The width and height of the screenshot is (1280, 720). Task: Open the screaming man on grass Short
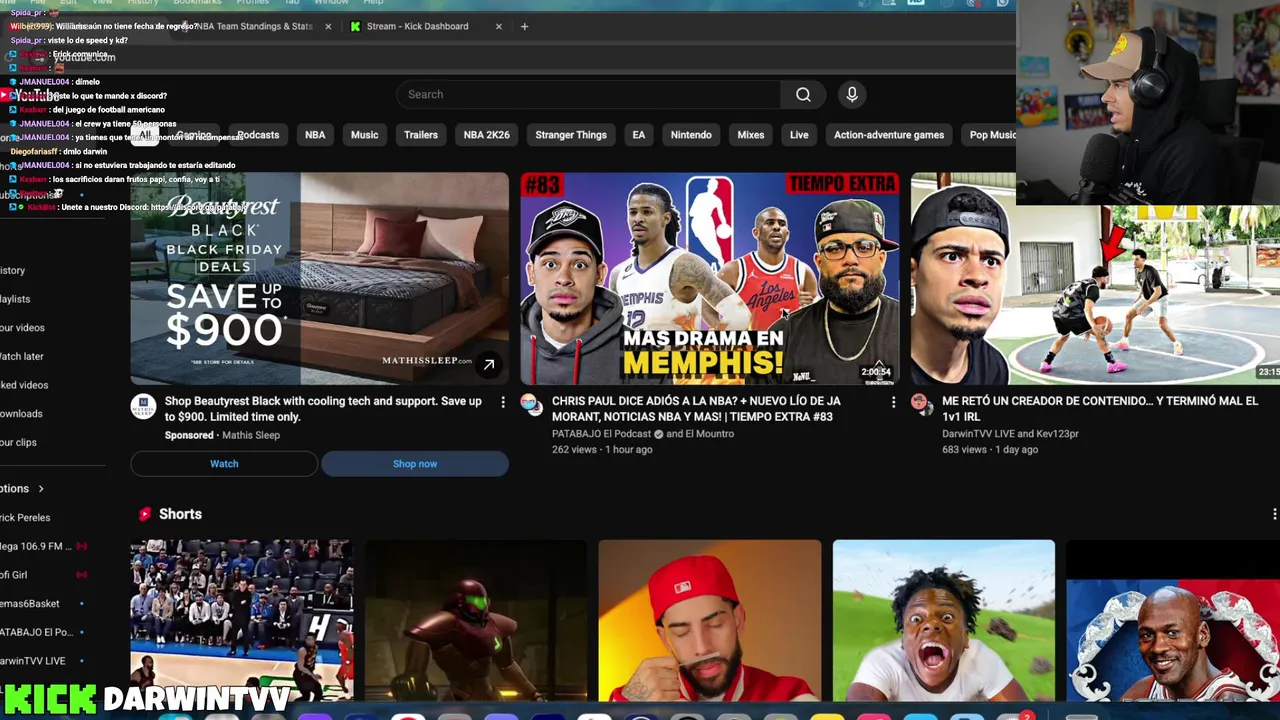[944, 621]
